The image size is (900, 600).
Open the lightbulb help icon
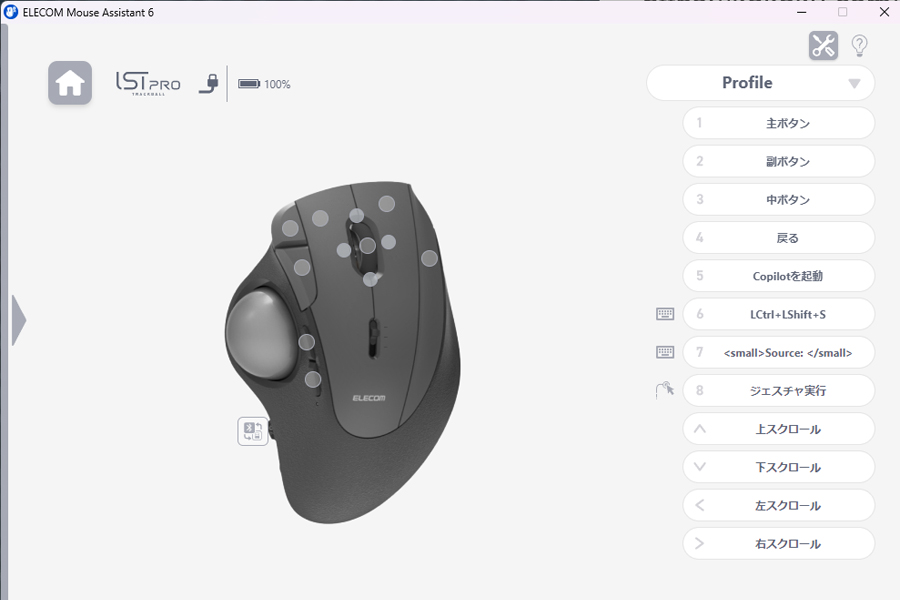(859, 45)
